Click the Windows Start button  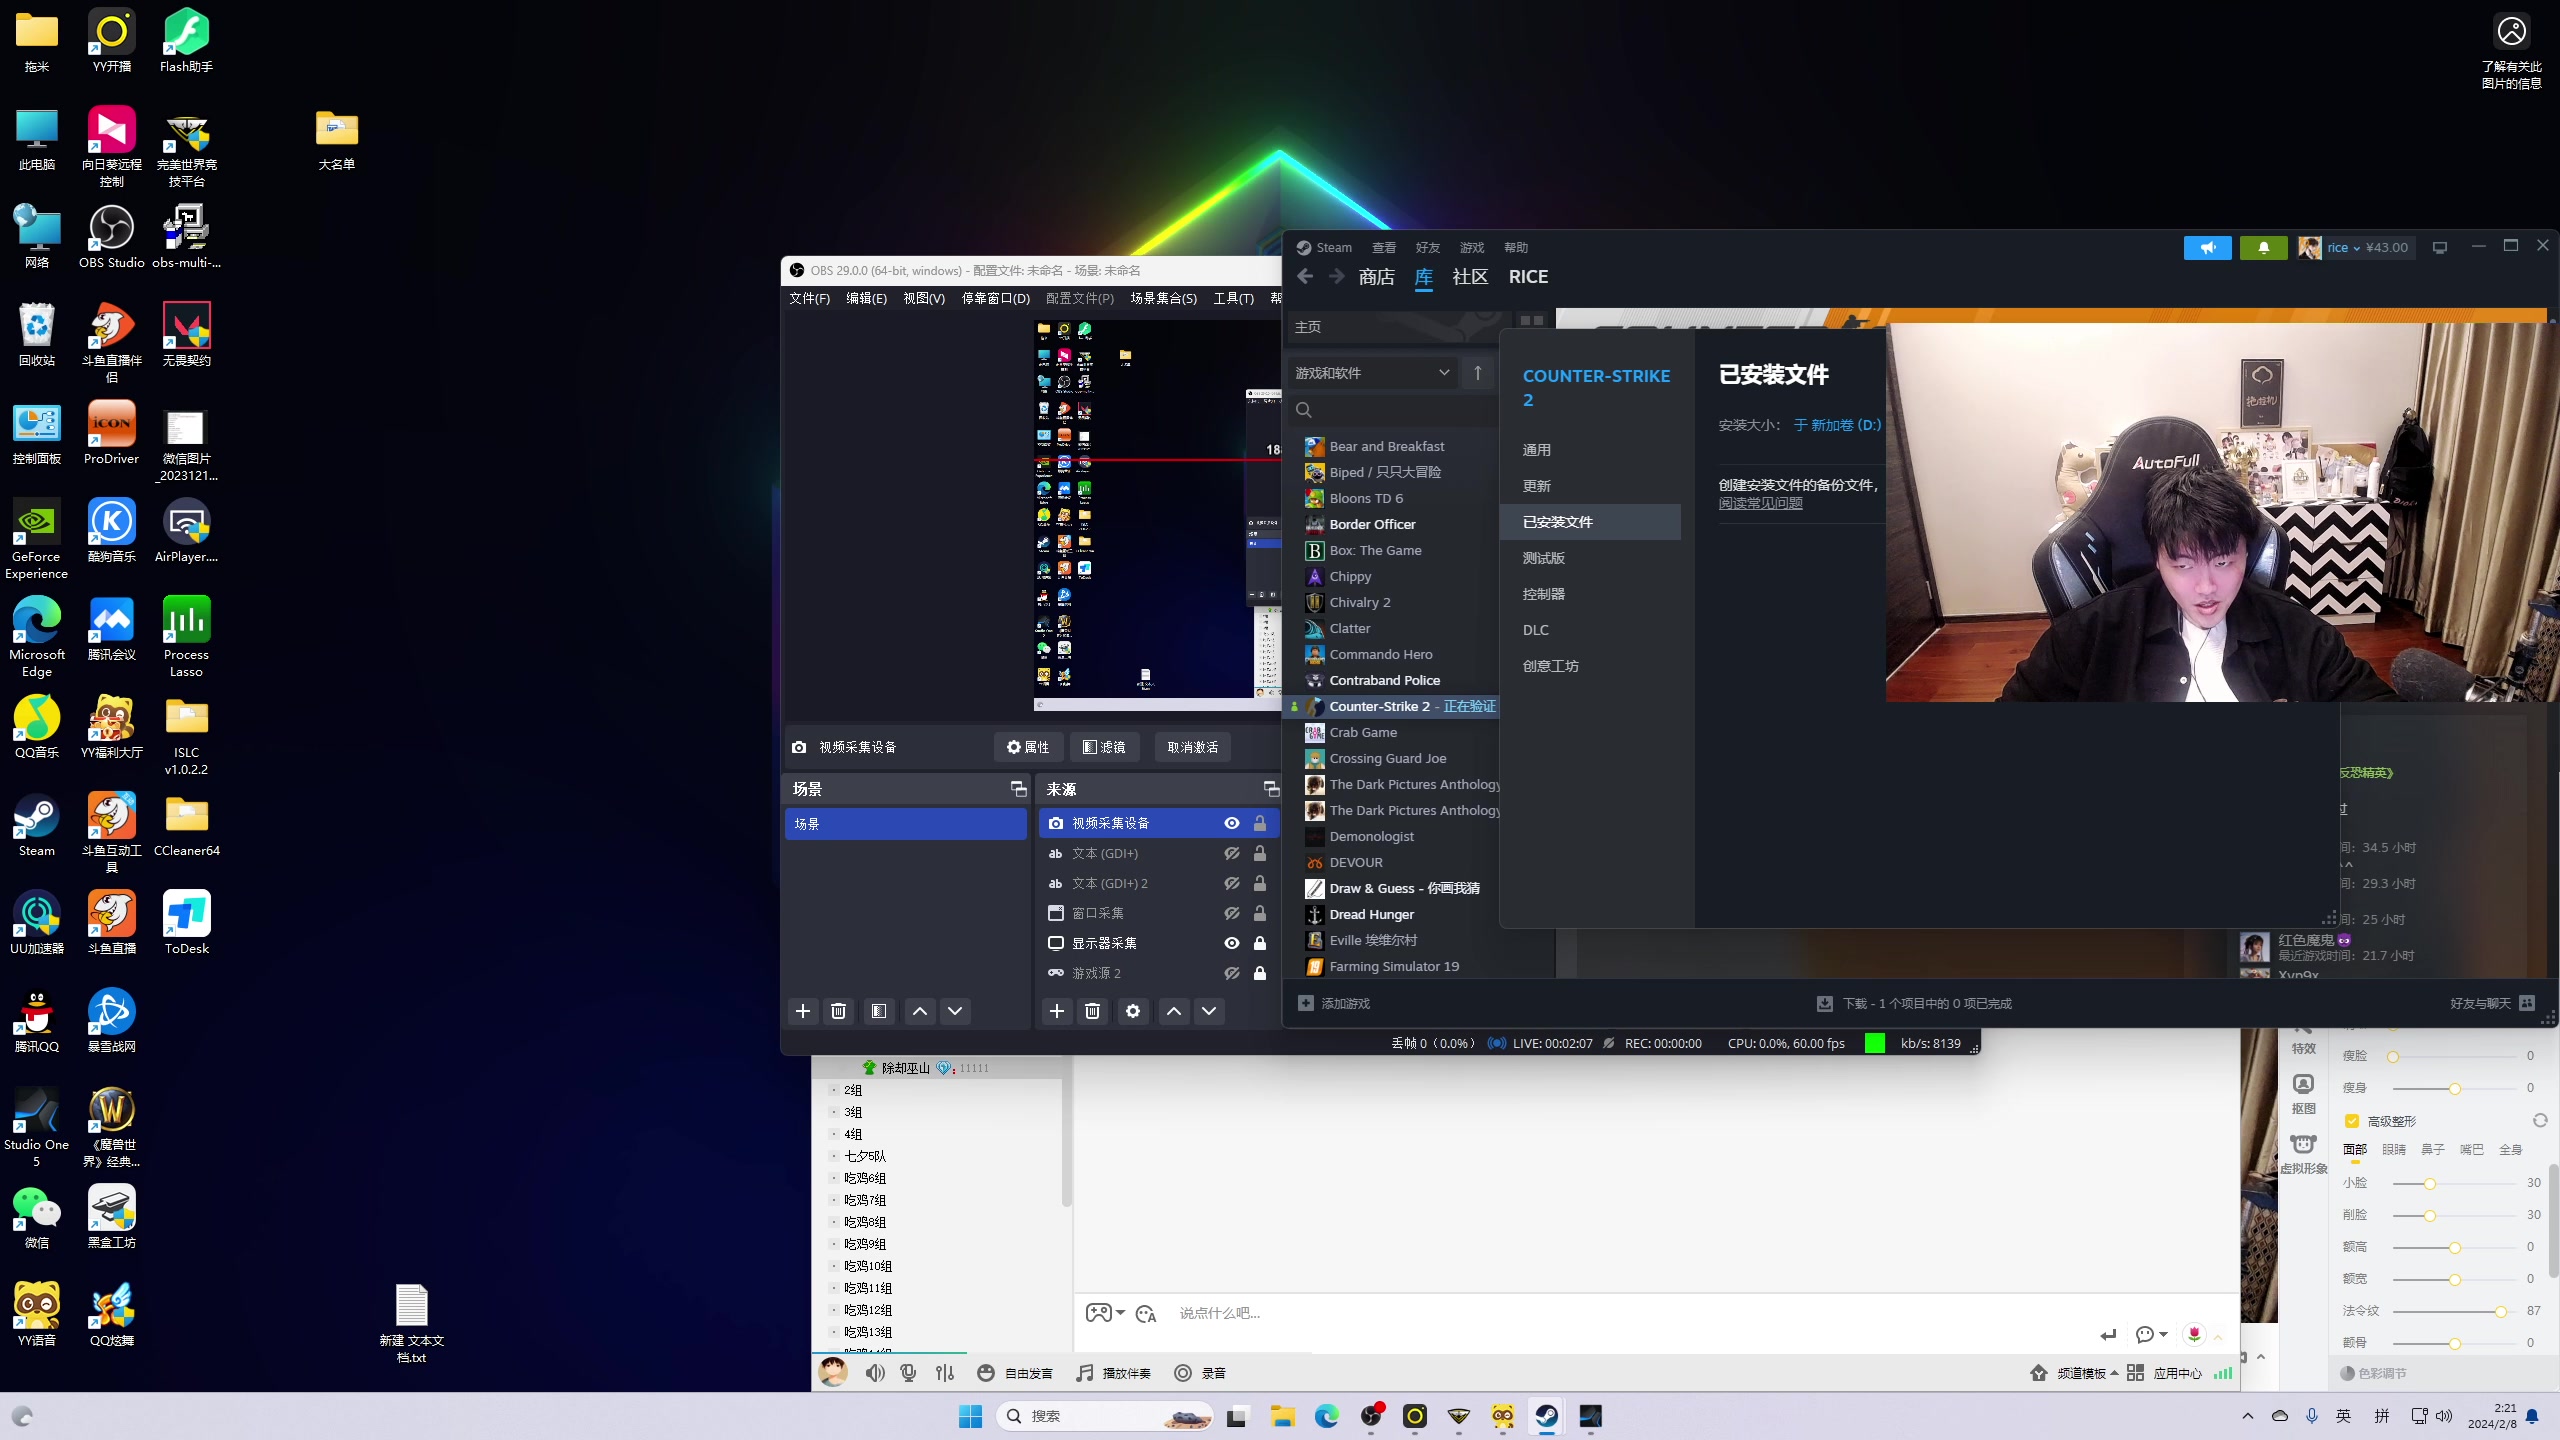pos(970,1416)
